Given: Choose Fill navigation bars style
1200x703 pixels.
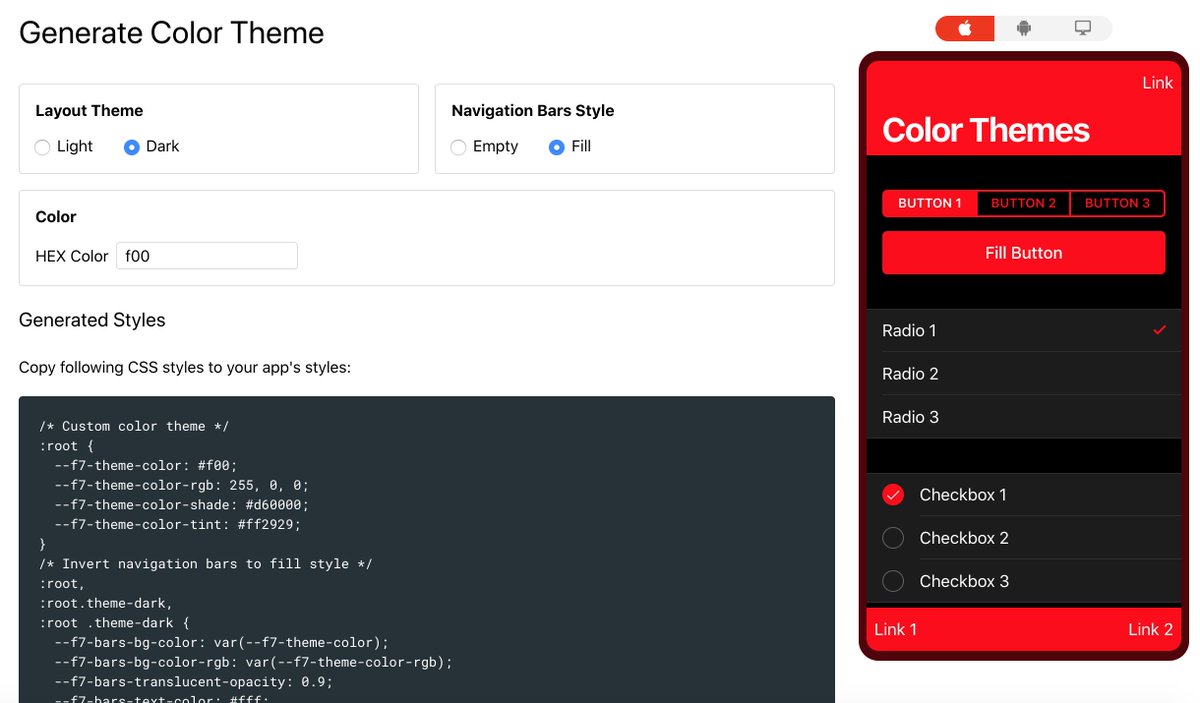Looking at the screenshot, I should [x=557, y=147].
